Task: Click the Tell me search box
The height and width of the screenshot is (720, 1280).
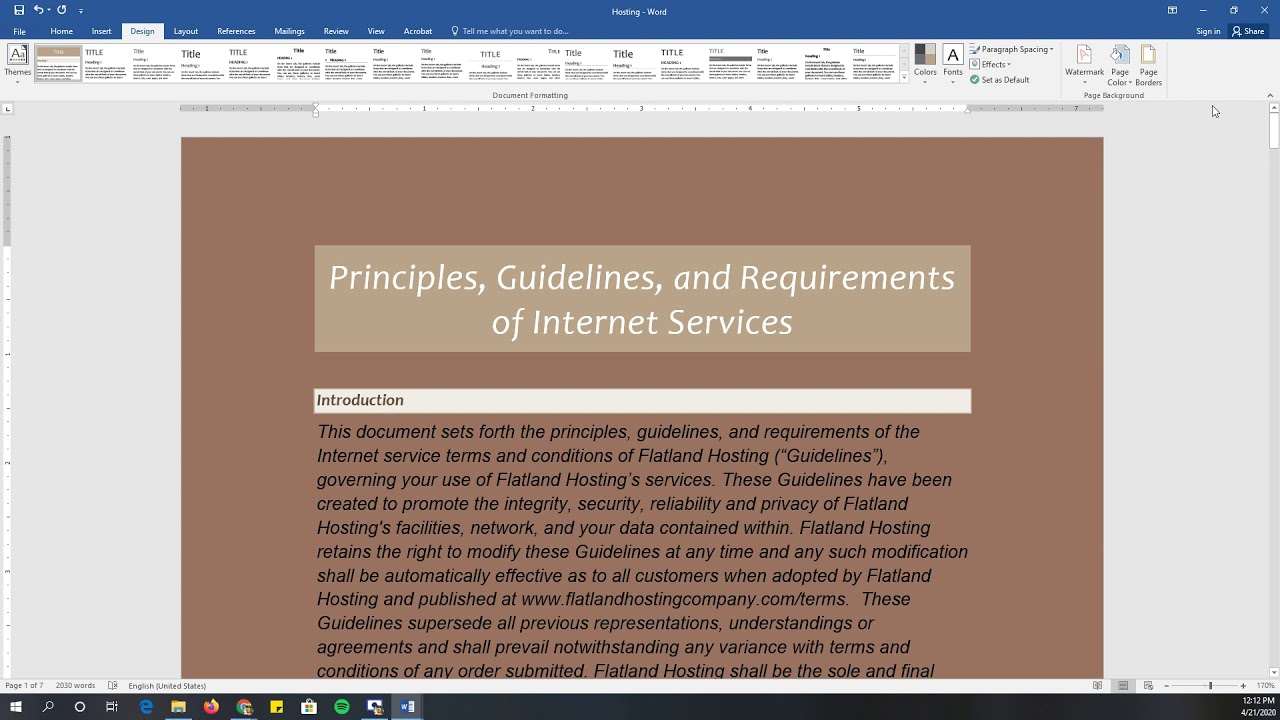Action: pyautogui.click(x=510, y=31)
